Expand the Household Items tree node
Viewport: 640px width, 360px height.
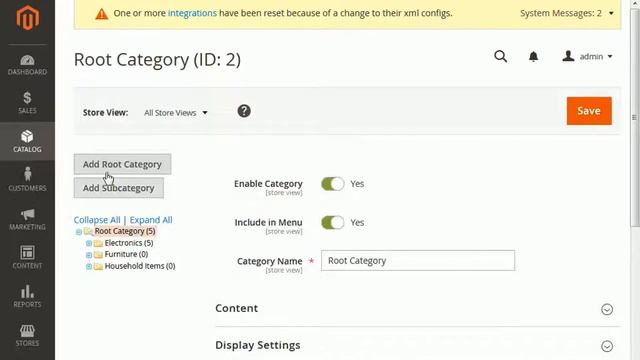[89, 267]
